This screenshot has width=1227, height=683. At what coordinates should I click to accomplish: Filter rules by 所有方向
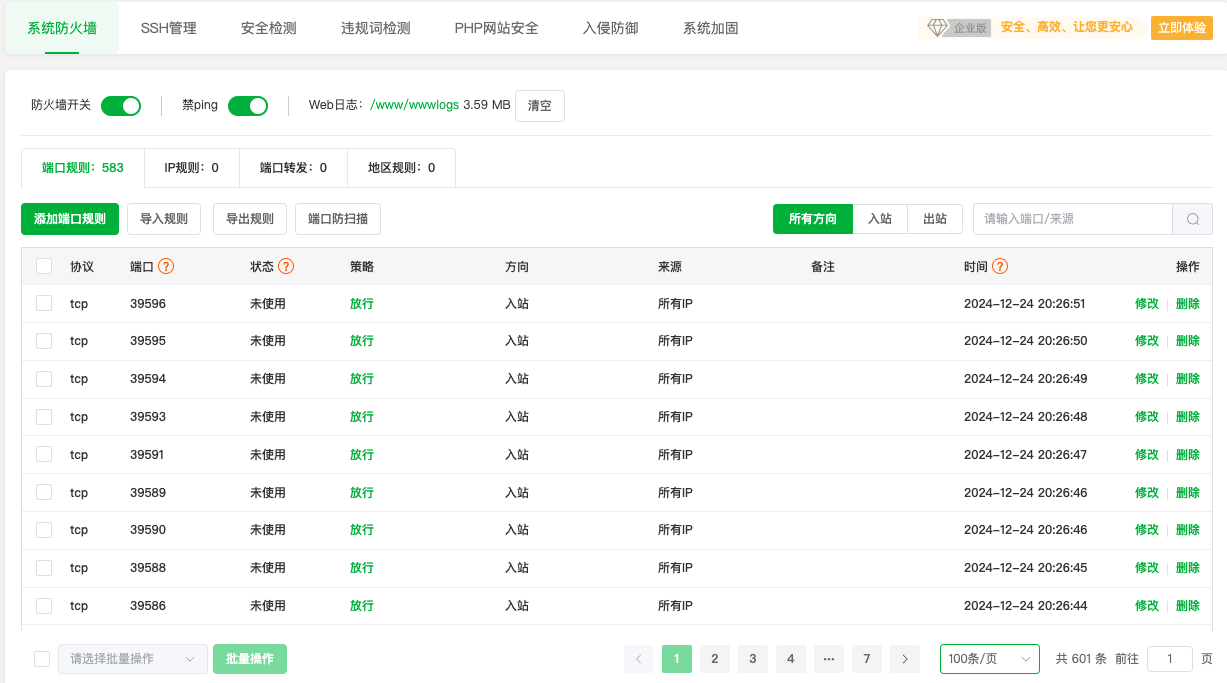[x=813, y=219]
